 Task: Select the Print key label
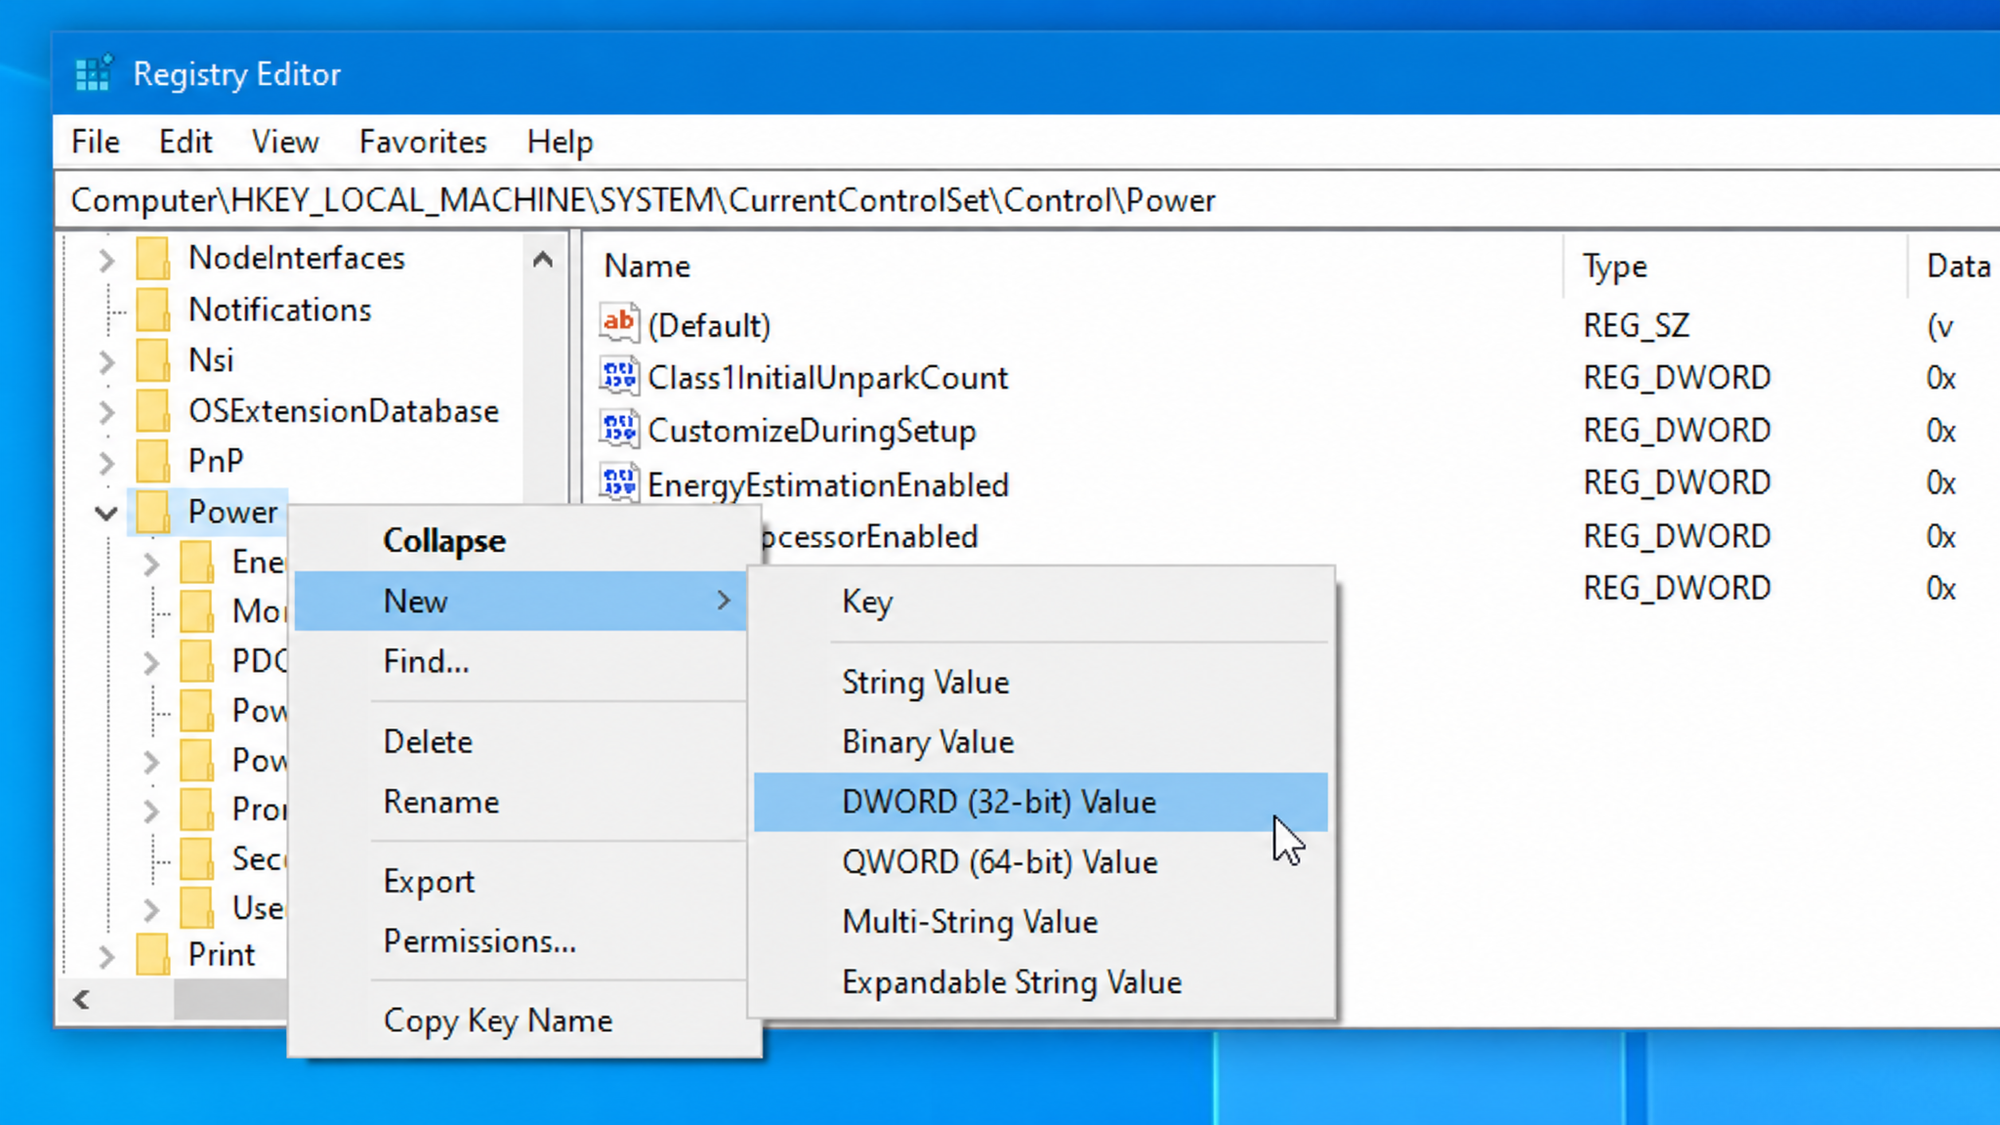[x=221, y=955]
